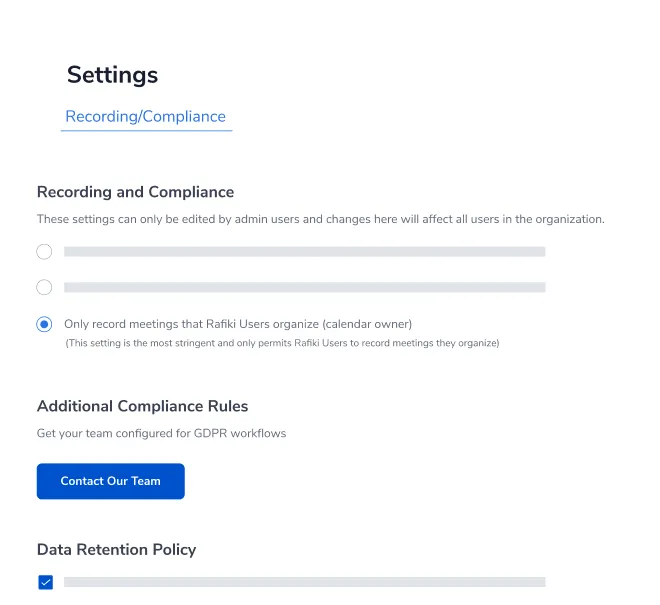Select the first blank recording radio option
Screen dimensions: 660x605
(44, 252)
